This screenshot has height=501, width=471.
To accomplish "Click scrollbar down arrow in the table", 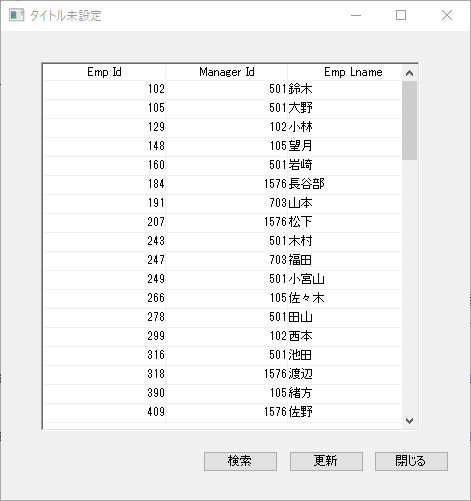I will (x=409, y=421).
